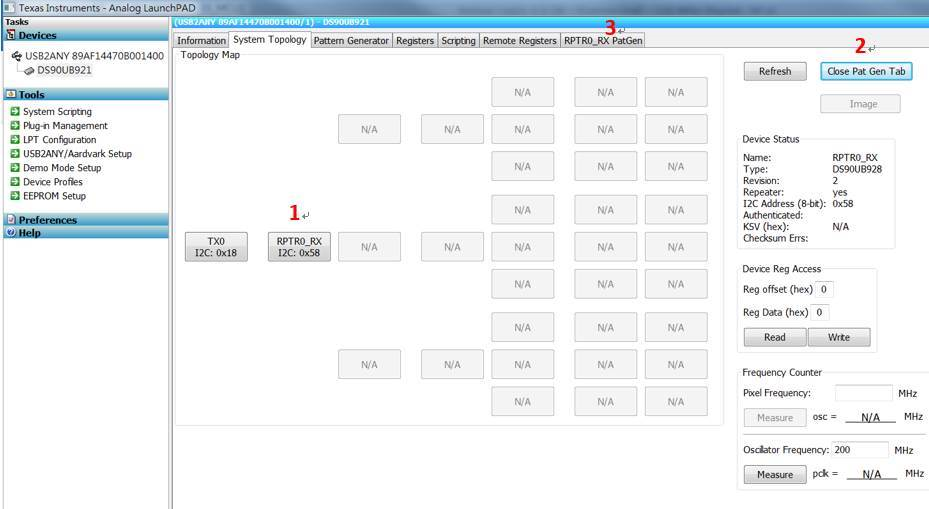Image resolution: width=929 pixels, height=509 pixels.
Task: Click the USB icon beside USB2ANY 89AF14470B001400
Action: pyautogui.click(x=17, y=56)
